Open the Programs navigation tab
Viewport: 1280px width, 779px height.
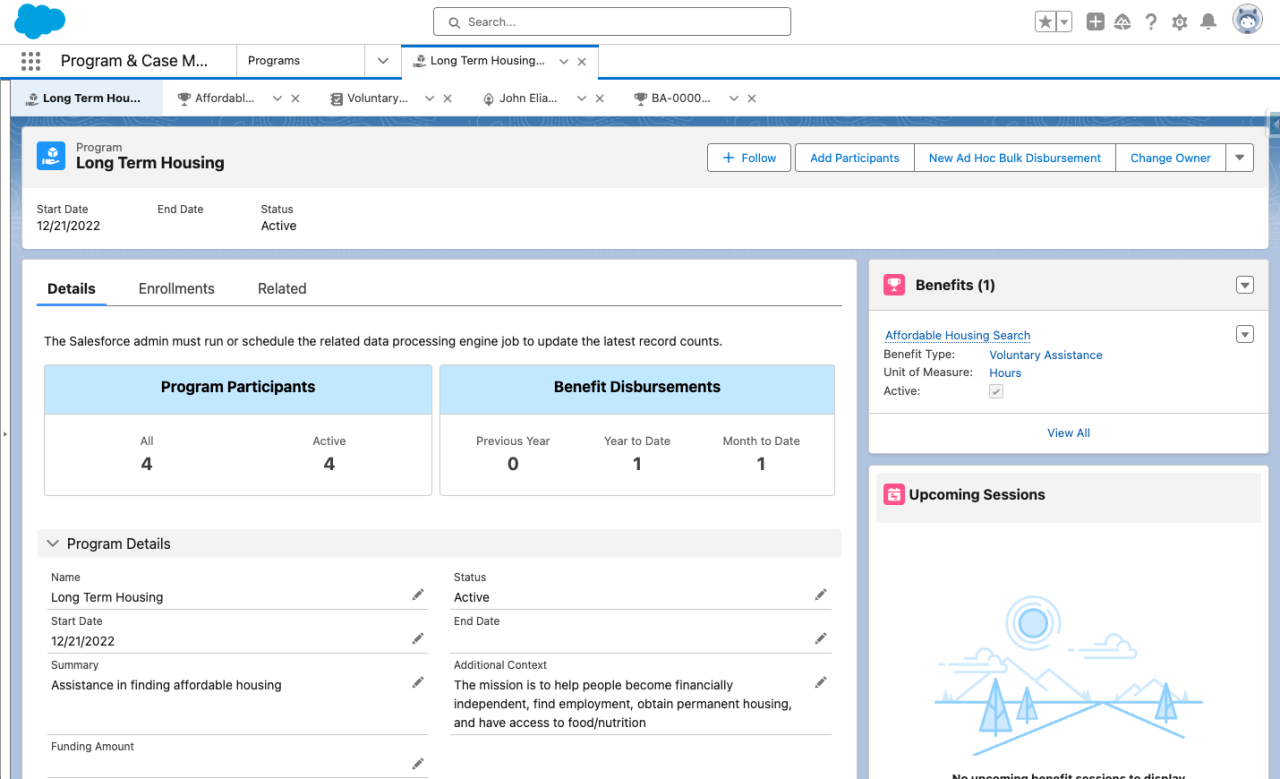point(274,61)
